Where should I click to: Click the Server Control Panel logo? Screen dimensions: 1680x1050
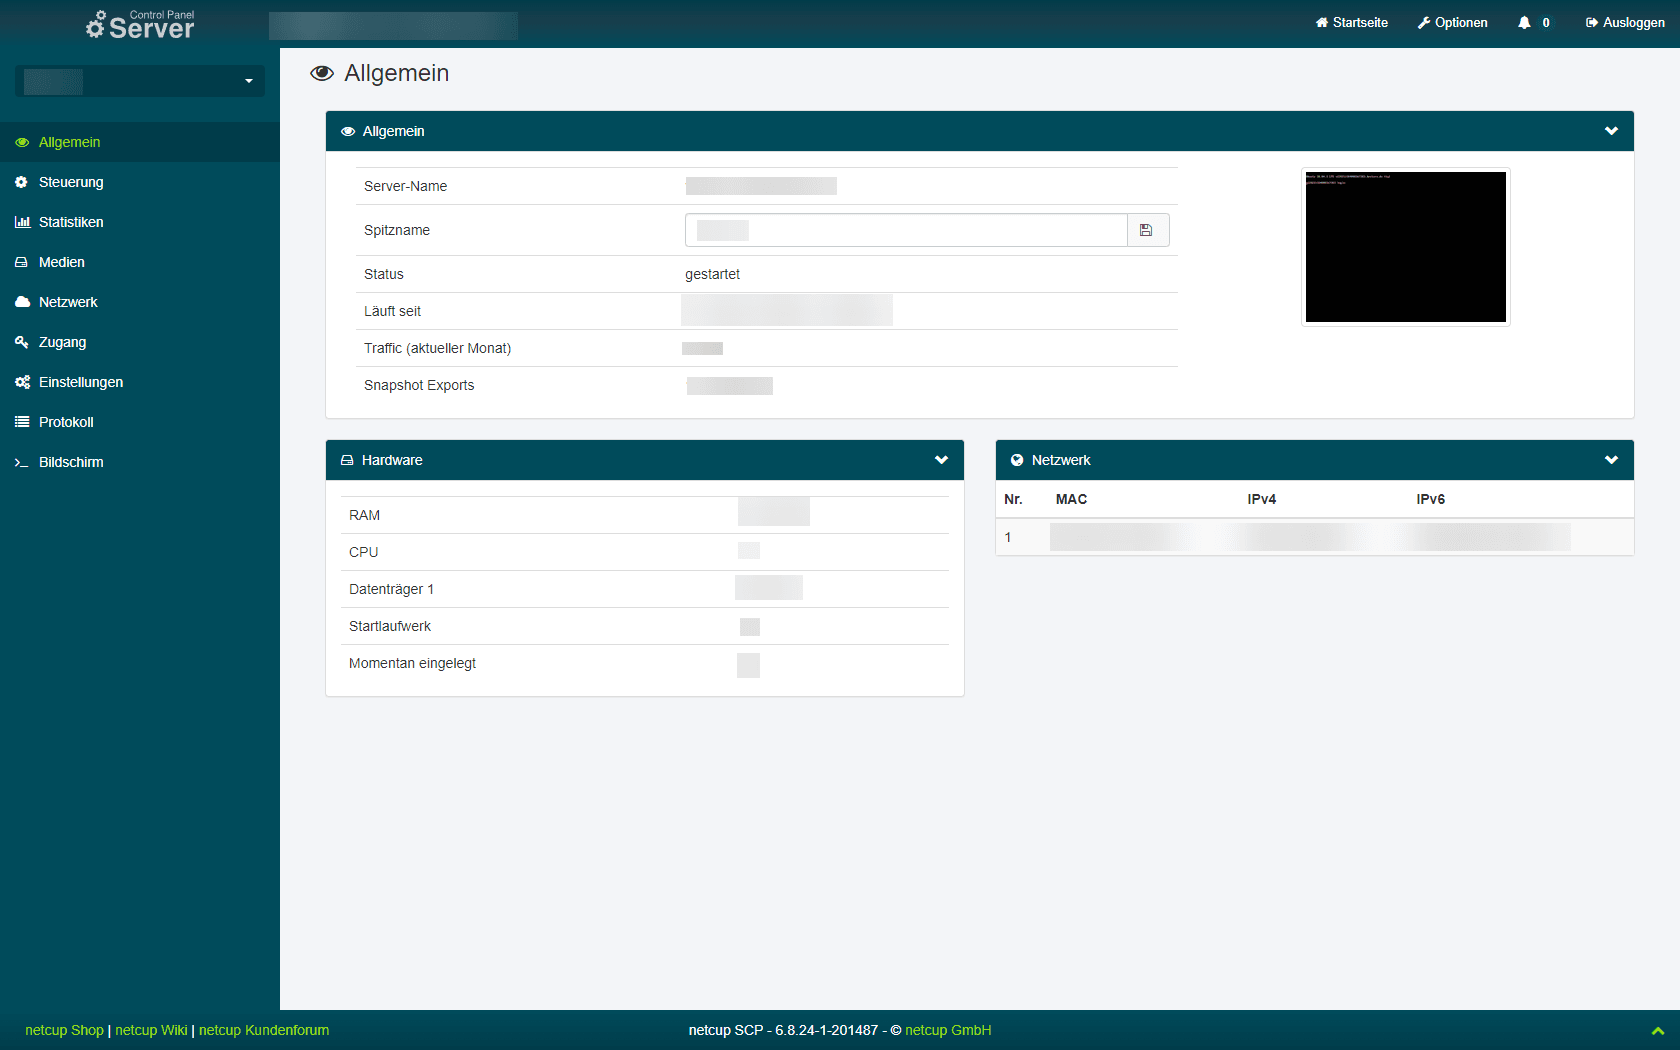pyautogui.click(x=140, y=24)
